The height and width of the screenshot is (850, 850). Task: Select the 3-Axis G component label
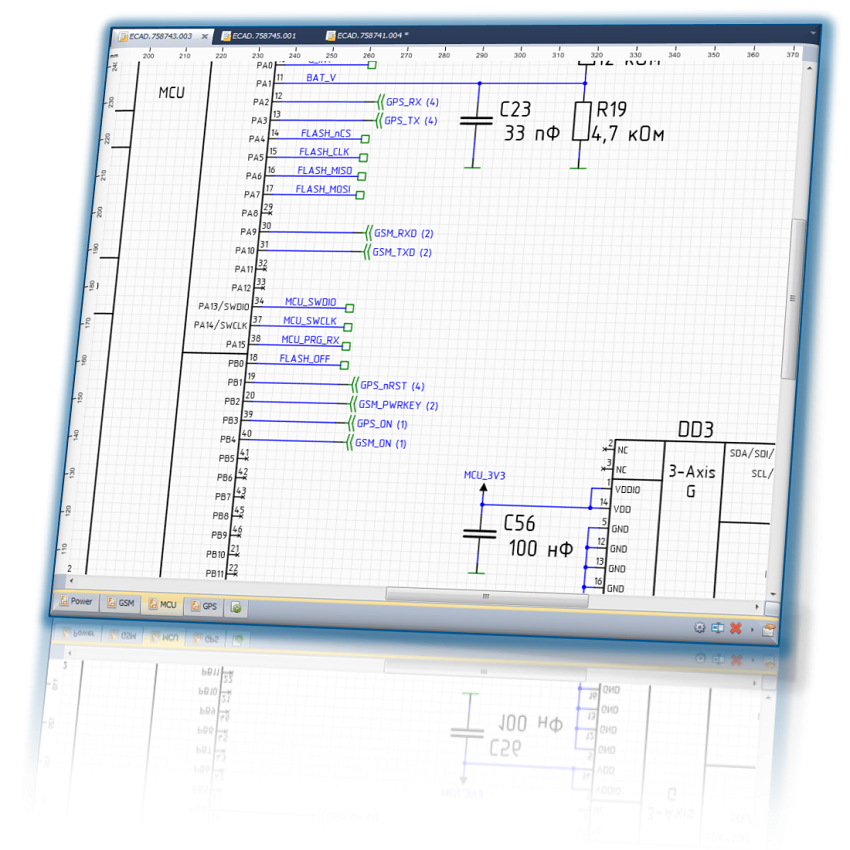click(692, 481)
